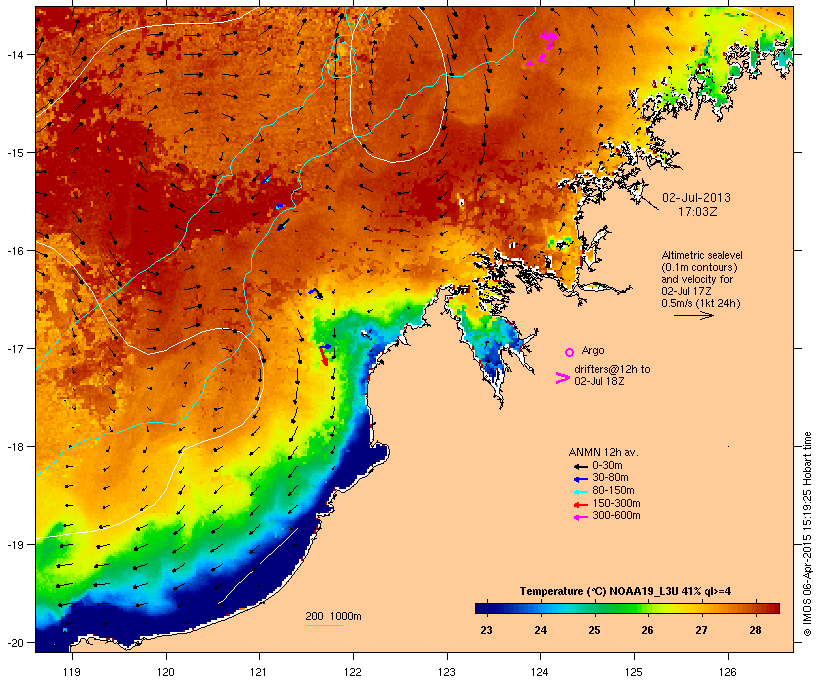
Task: Click the Argo legend label
Action: 593,350
